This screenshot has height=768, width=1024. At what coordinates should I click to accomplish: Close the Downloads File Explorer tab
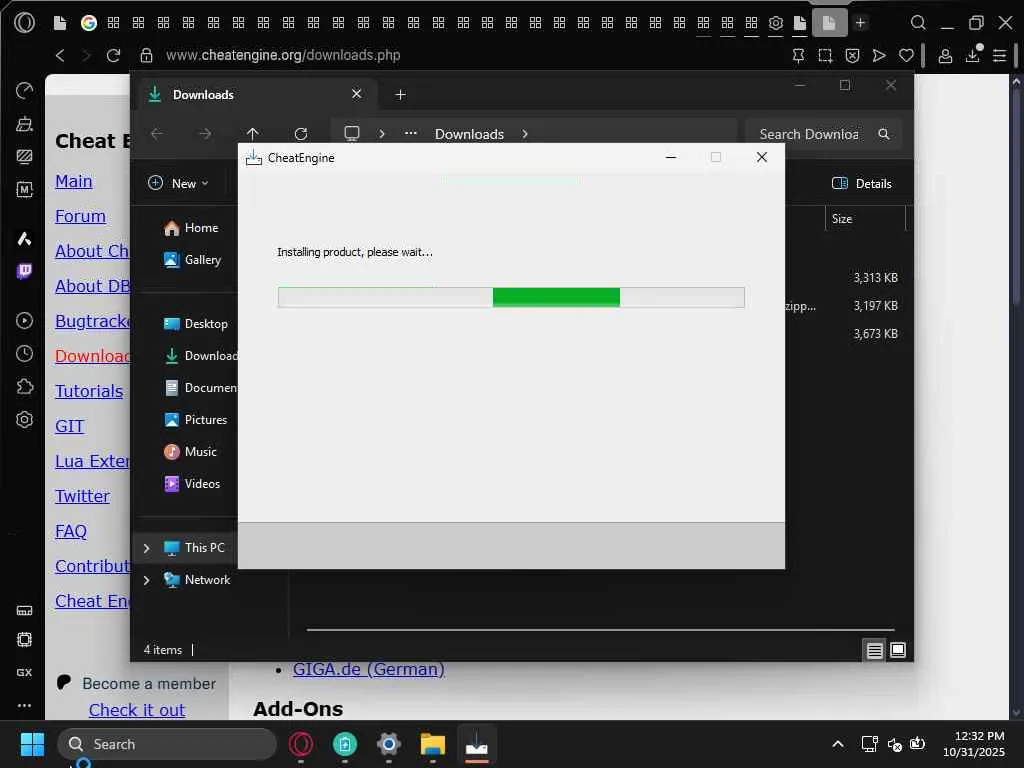[x=357, y=94]
